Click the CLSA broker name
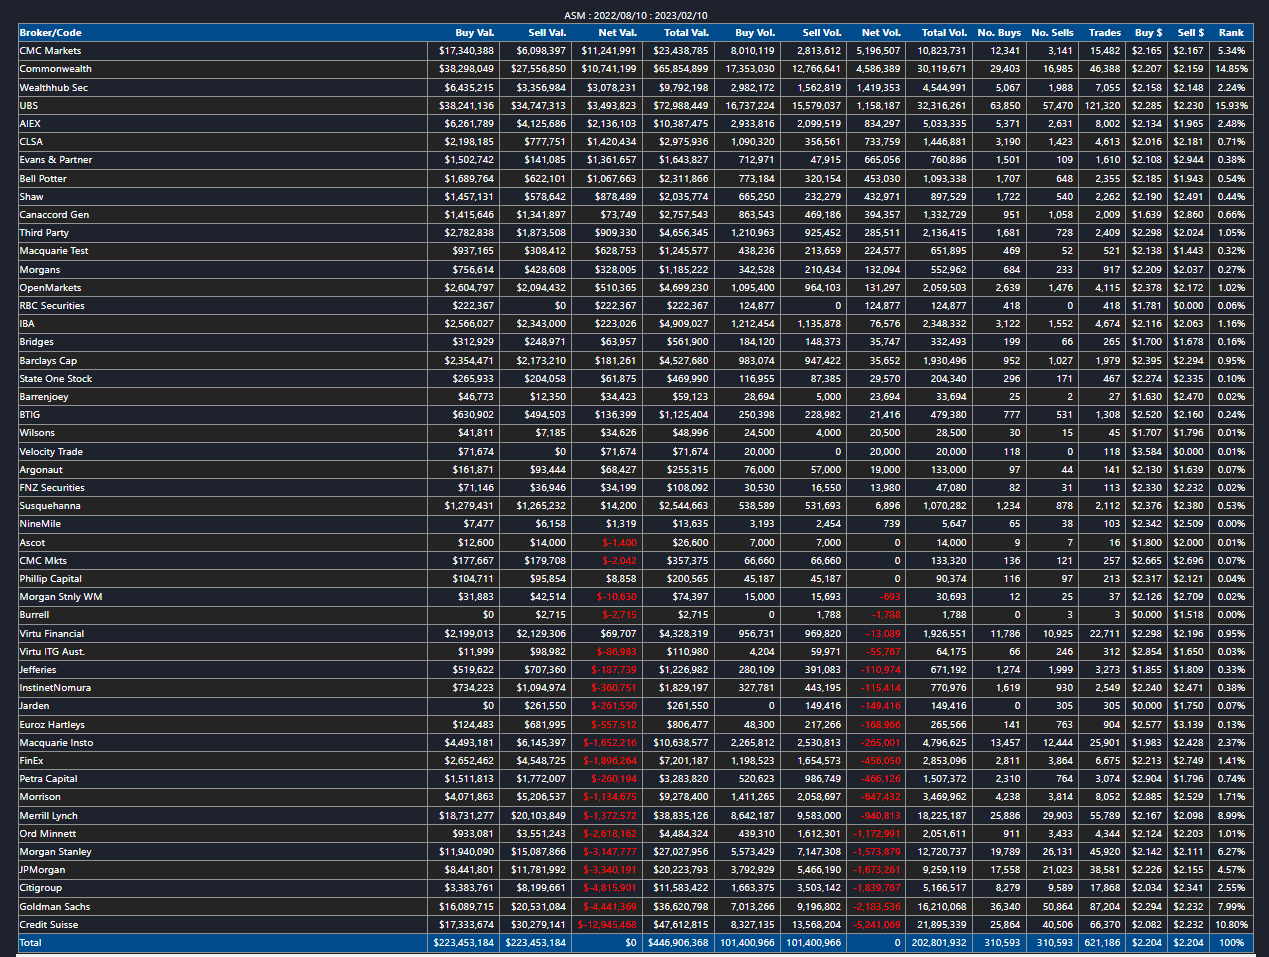The height and width of the screenshot is (957, 1269). tap(31, 142)
